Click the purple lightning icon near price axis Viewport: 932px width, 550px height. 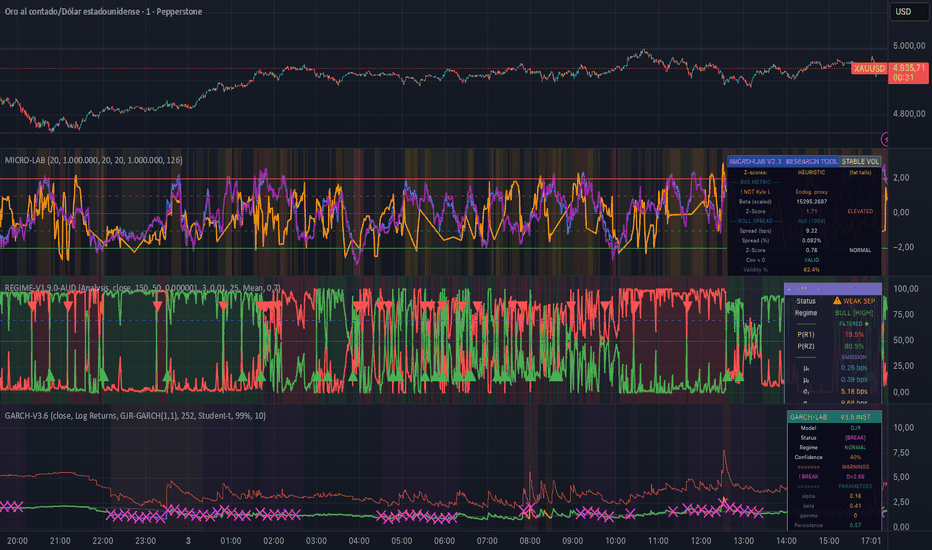tap(884, 139)
